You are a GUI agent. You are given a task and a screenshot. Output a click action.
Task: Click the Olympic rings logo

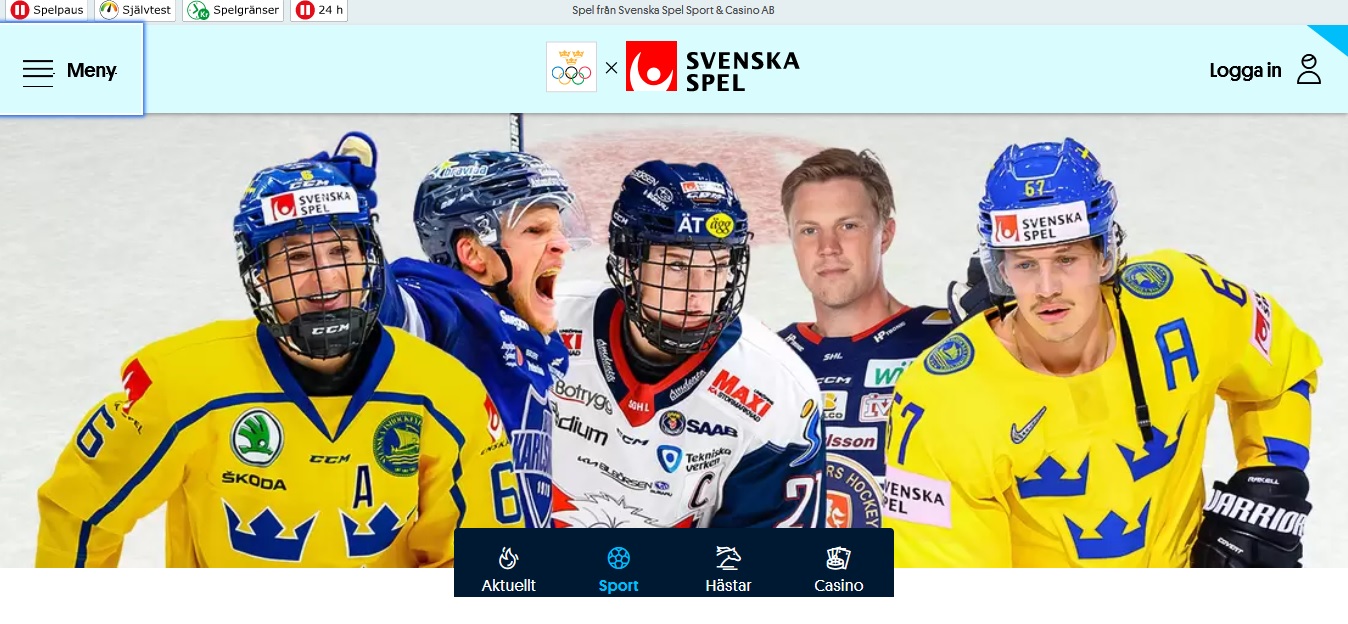(571, 67)
